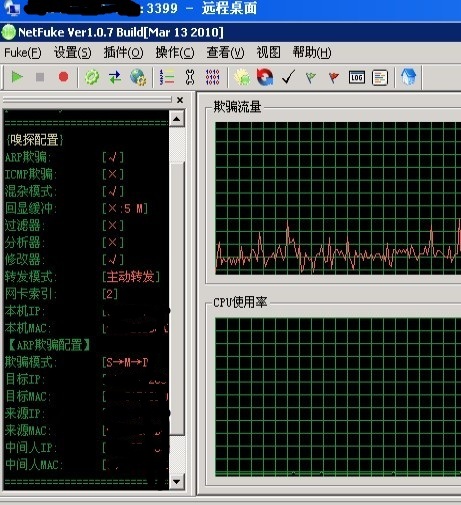The height and width of the screenshot is (505, 461).
Task: Close the config panel with X
Action: coord(180,100)
